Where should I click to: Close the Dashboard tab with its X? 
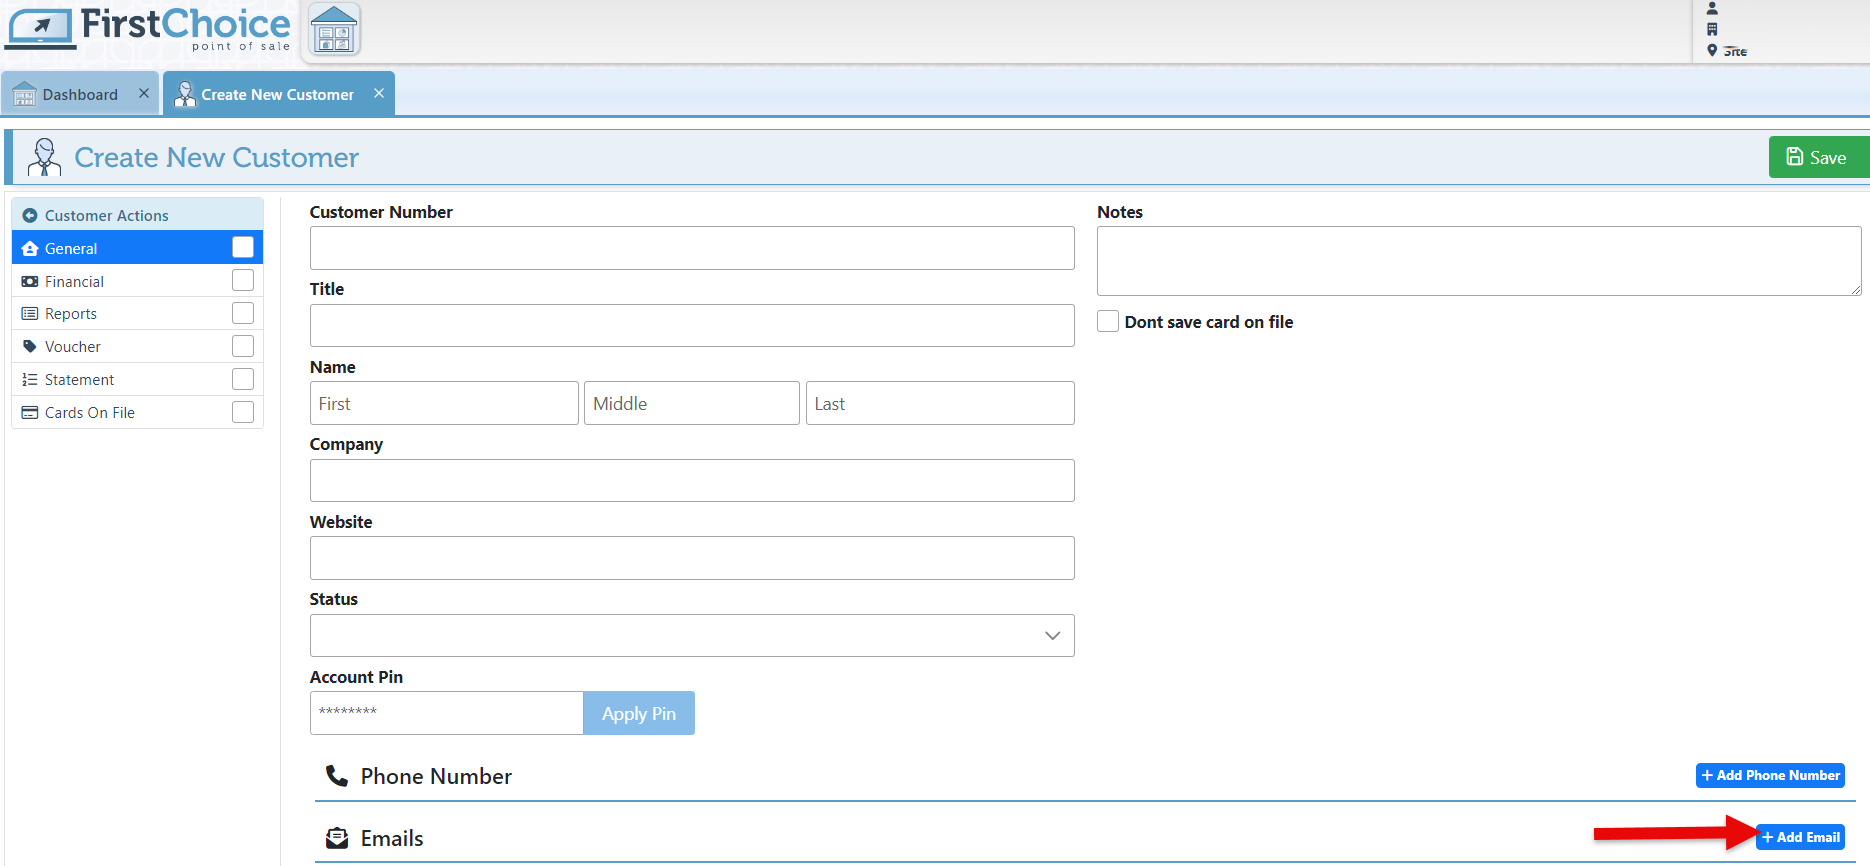coord(144,93)
